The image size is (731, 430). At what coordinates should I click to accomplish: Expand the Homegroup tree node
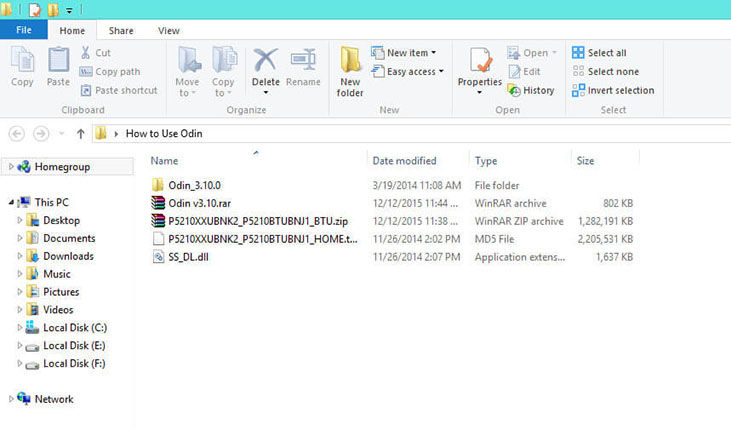[10, 167]
